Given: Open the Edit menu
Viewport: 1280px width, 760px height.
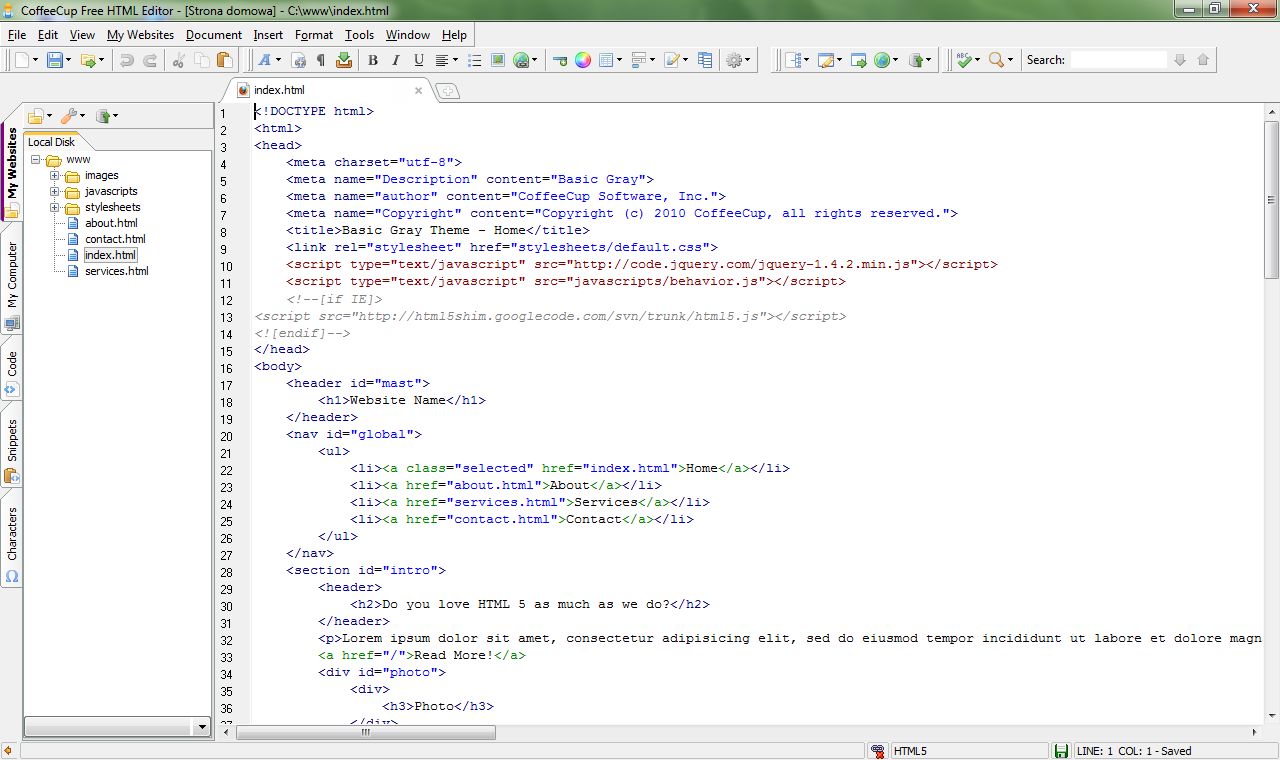Looking at the screenshot, I should tap(47, 34).
